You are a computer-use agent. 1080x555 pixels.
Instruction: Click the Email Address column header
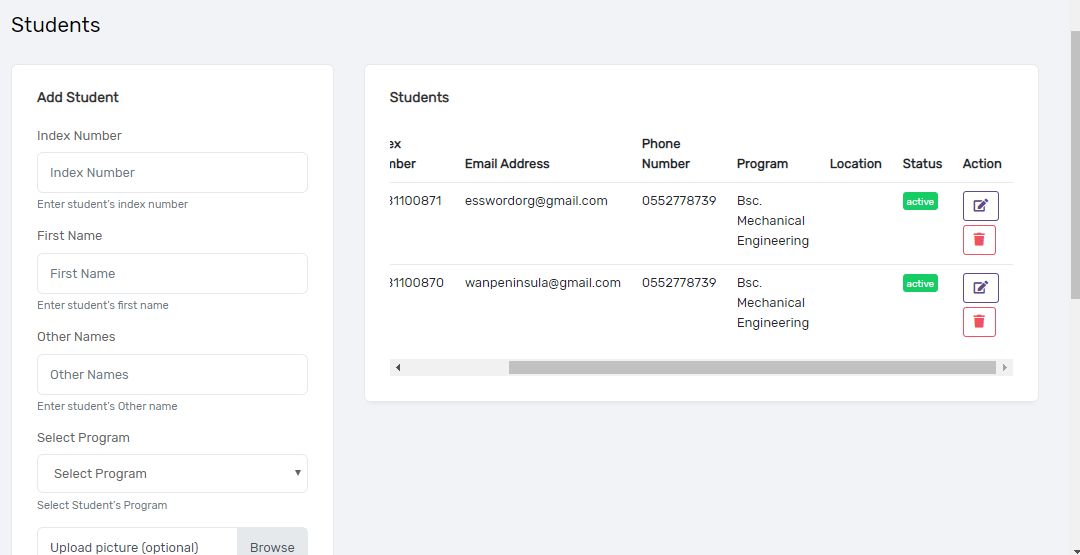(x=507, y=164)
